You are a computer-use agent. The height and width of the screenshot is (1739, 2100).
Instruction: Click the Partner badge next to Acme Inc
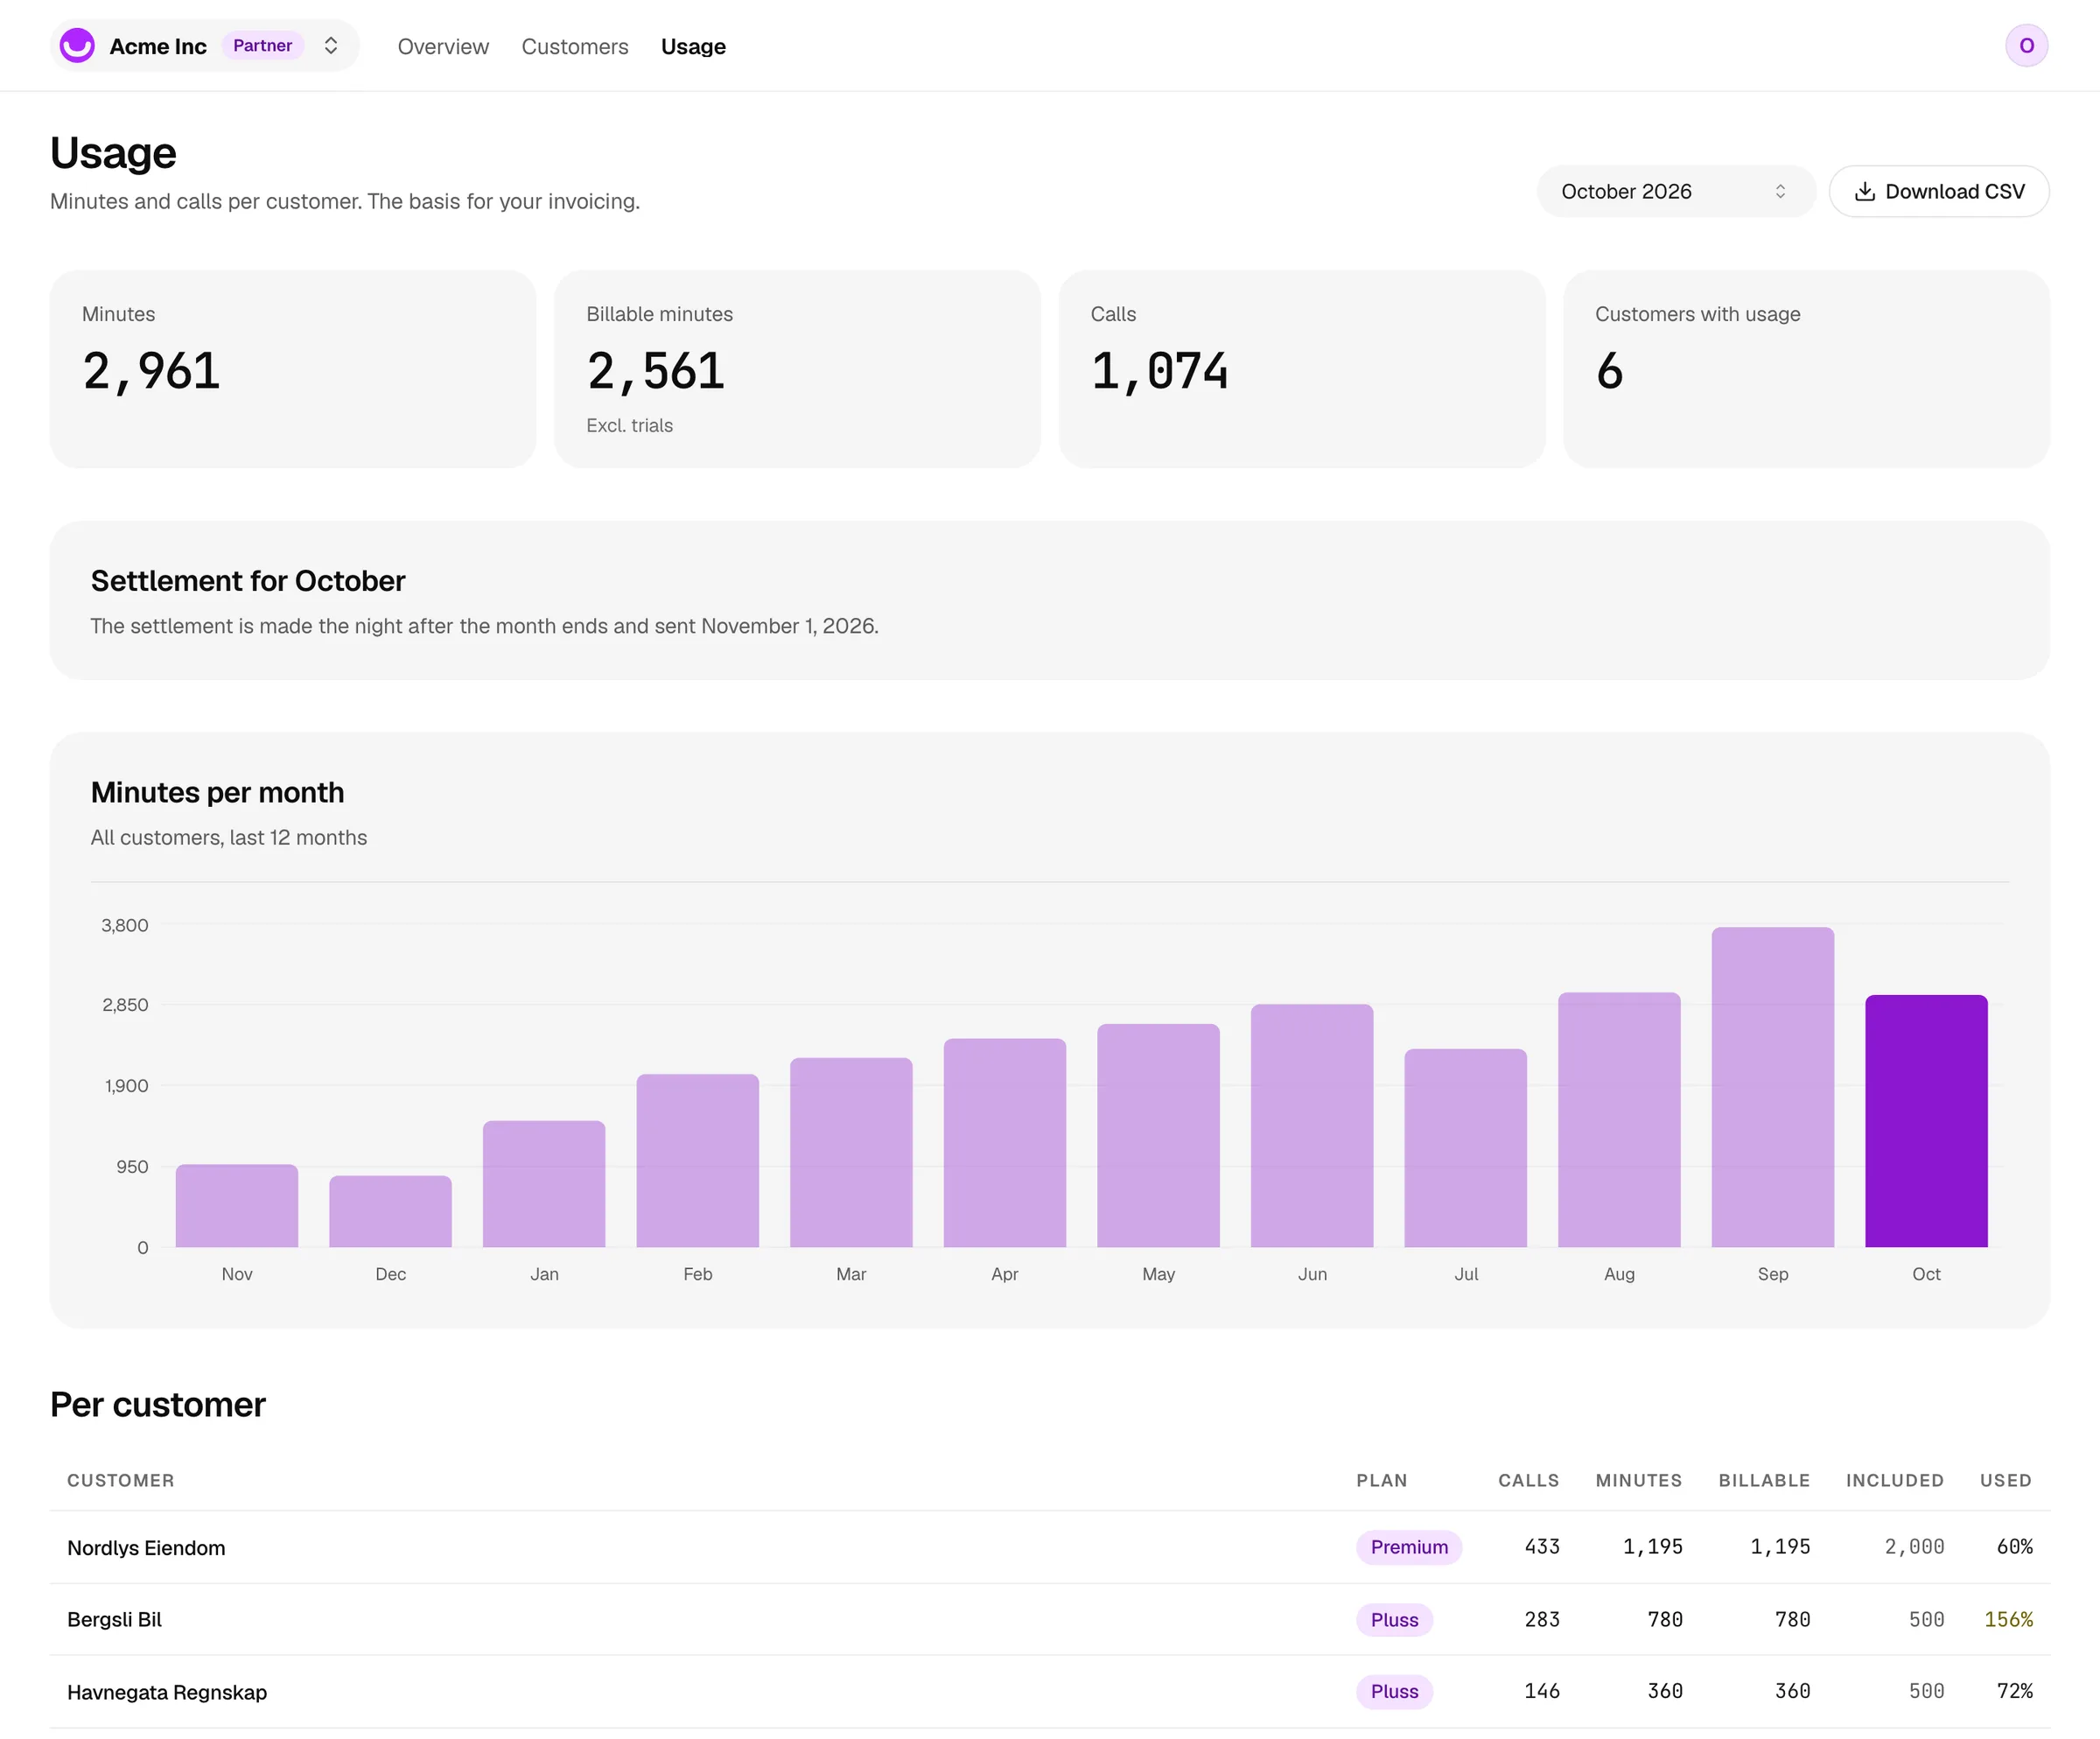click(x=262, y=46)
